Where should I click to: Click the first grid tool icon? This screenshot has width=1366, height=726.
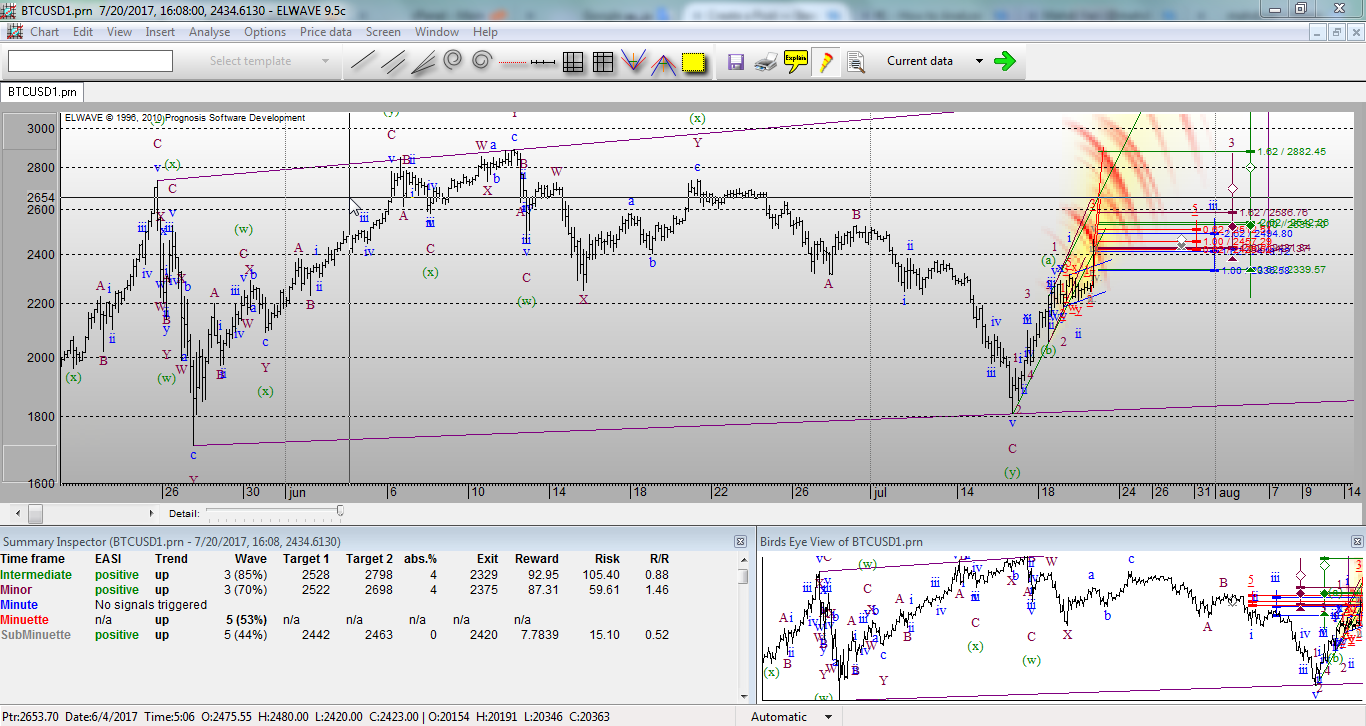573,62
